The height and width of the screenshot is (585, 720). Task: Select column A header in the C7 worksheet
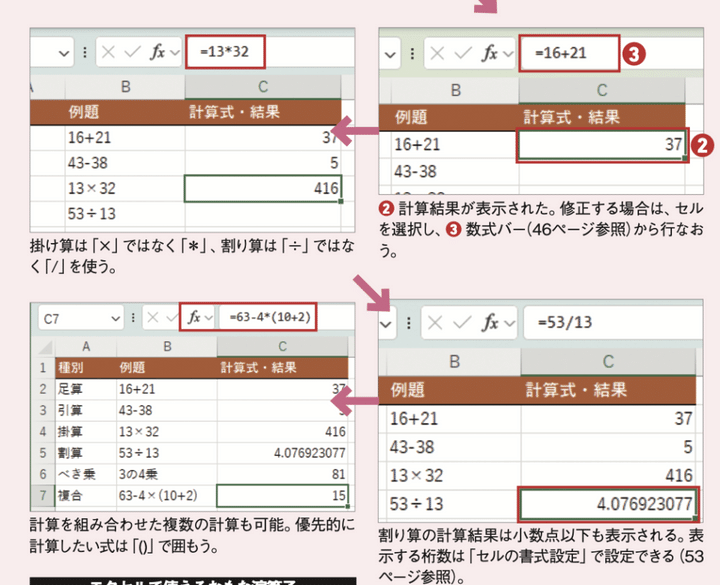(84, 343)
